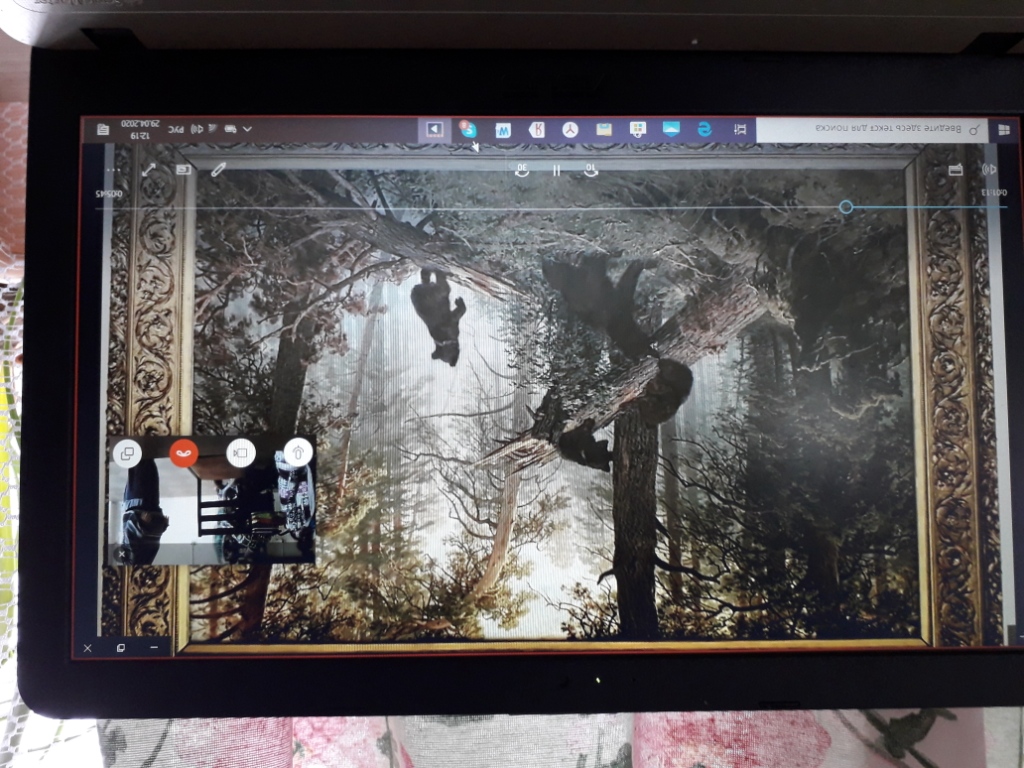Click the taskbar search box
The height and width of the screenshot is (768, 1024).
pyautogui.click(x=870, y=129)
